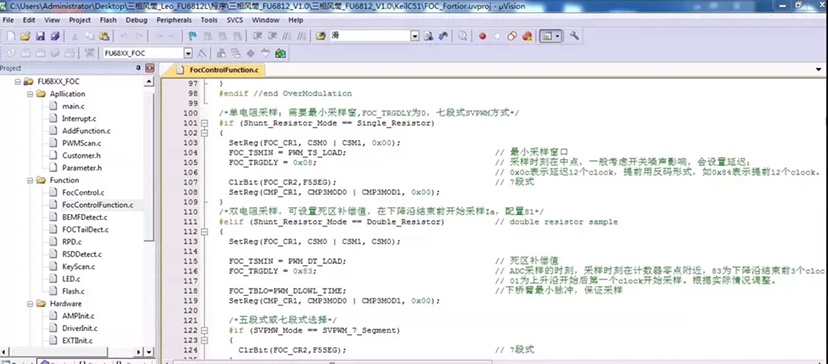
Task: Open the File menu
Action: (x=8, y=20)
